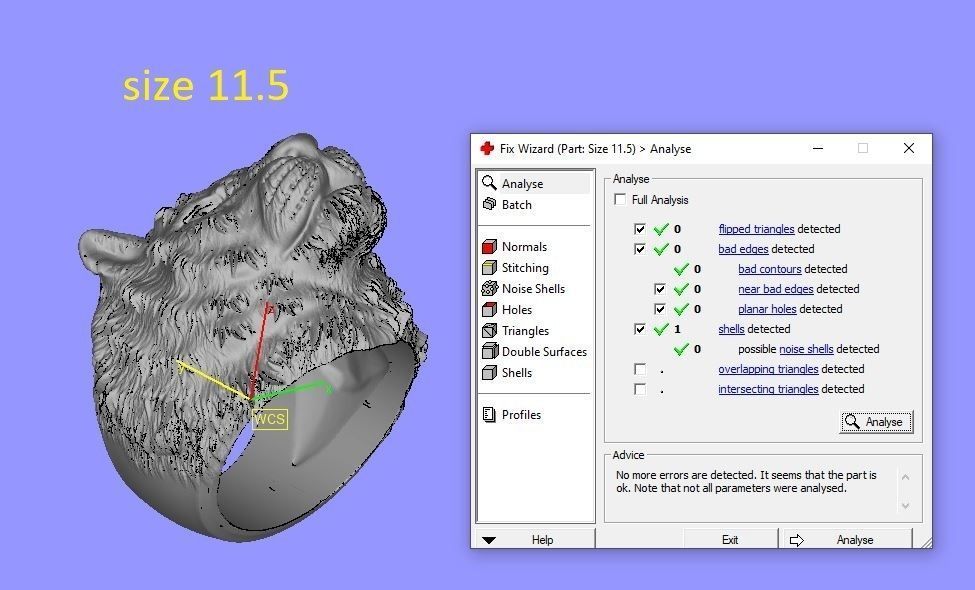Click the Analyse button with magnifier
Image resolution: width=975 pixels, height=590 pixels.
click(x=876, y=422)
